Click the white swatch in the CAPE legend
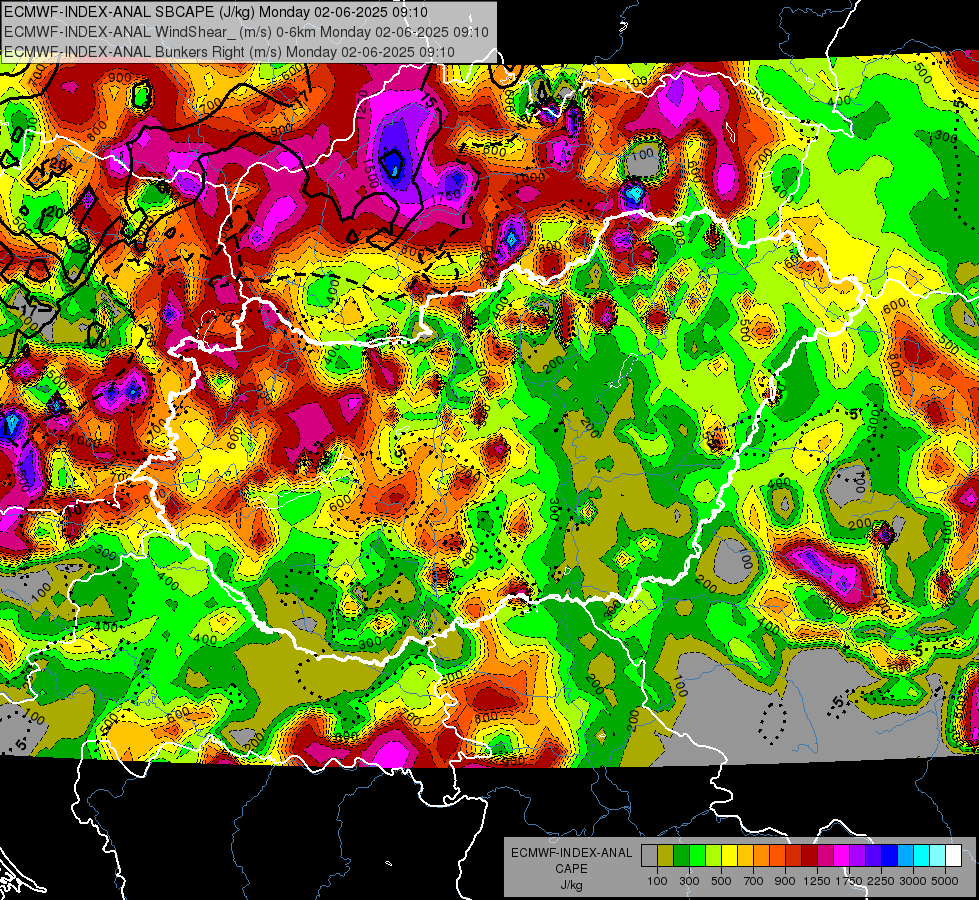Viewport: 979px width, 900px height. (x=953, y=856)
